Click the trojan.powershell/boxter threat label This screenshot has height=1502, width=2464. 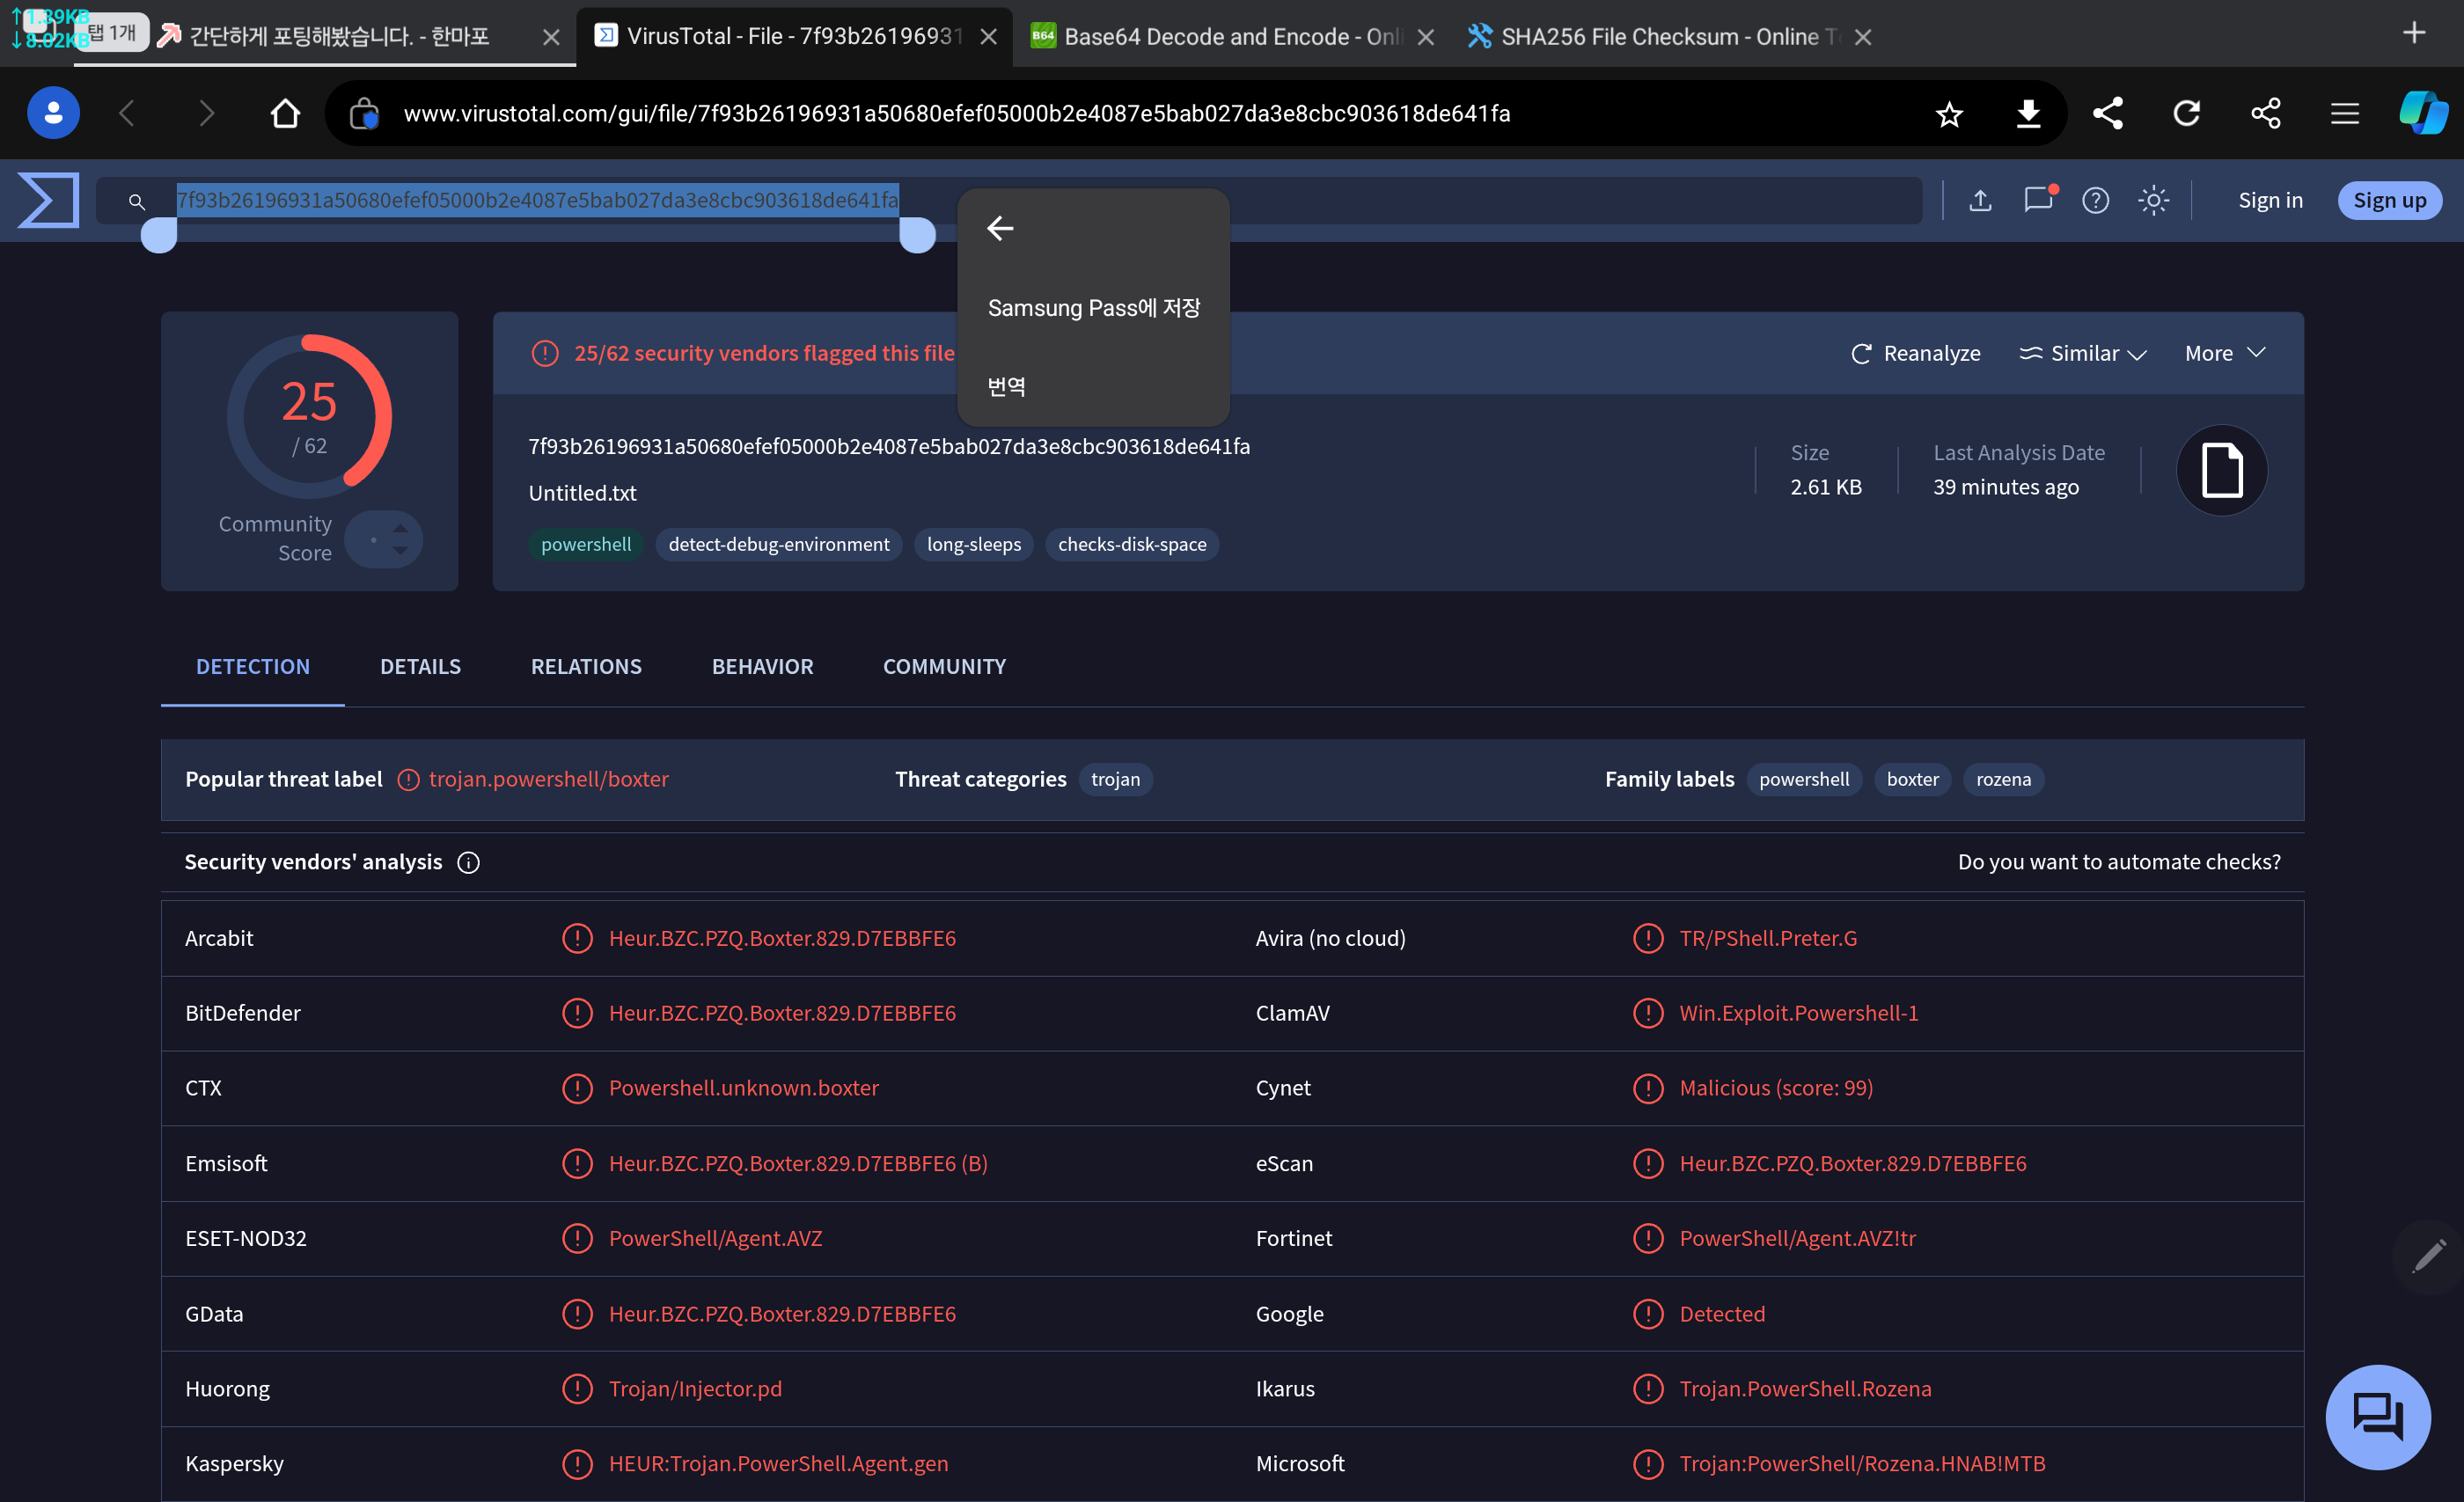[x=548, y=779]
